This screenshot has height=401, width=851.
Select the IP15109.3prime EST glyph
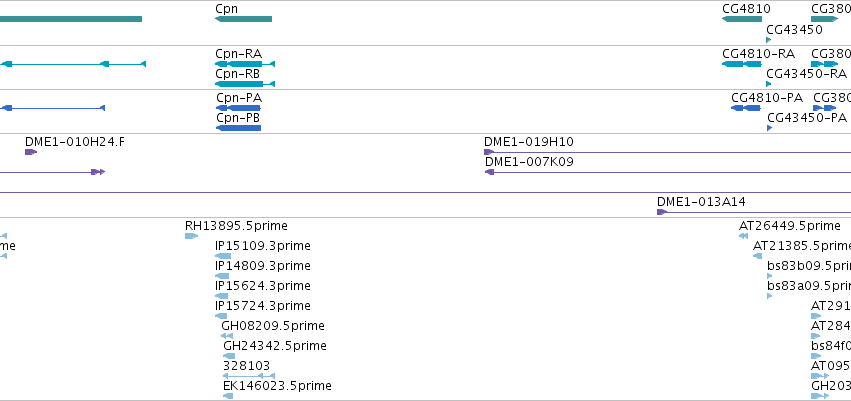[223, 256]
